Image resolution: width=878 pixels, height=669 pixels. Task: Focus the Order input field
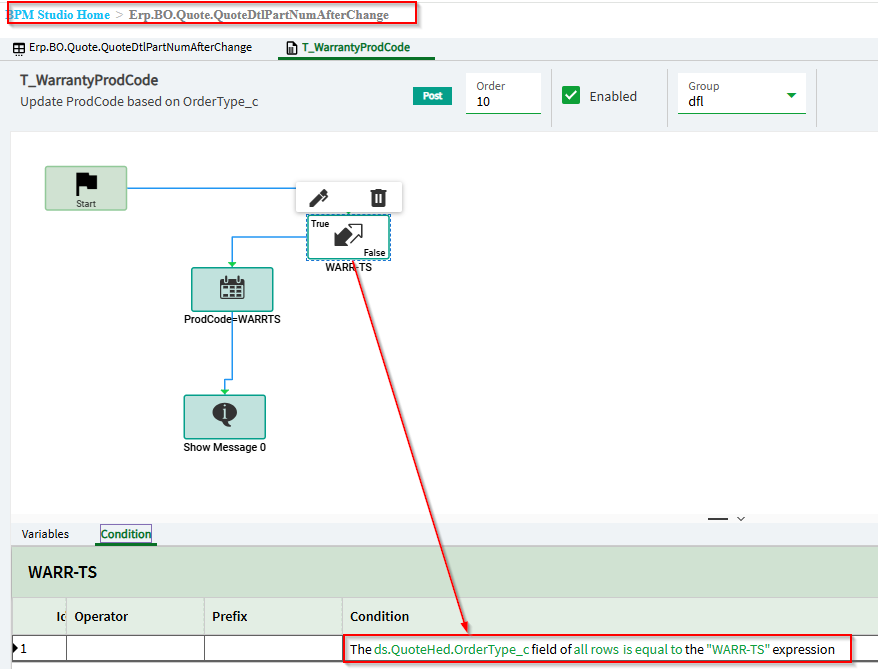pyautogui.click(x=503, y=94)
